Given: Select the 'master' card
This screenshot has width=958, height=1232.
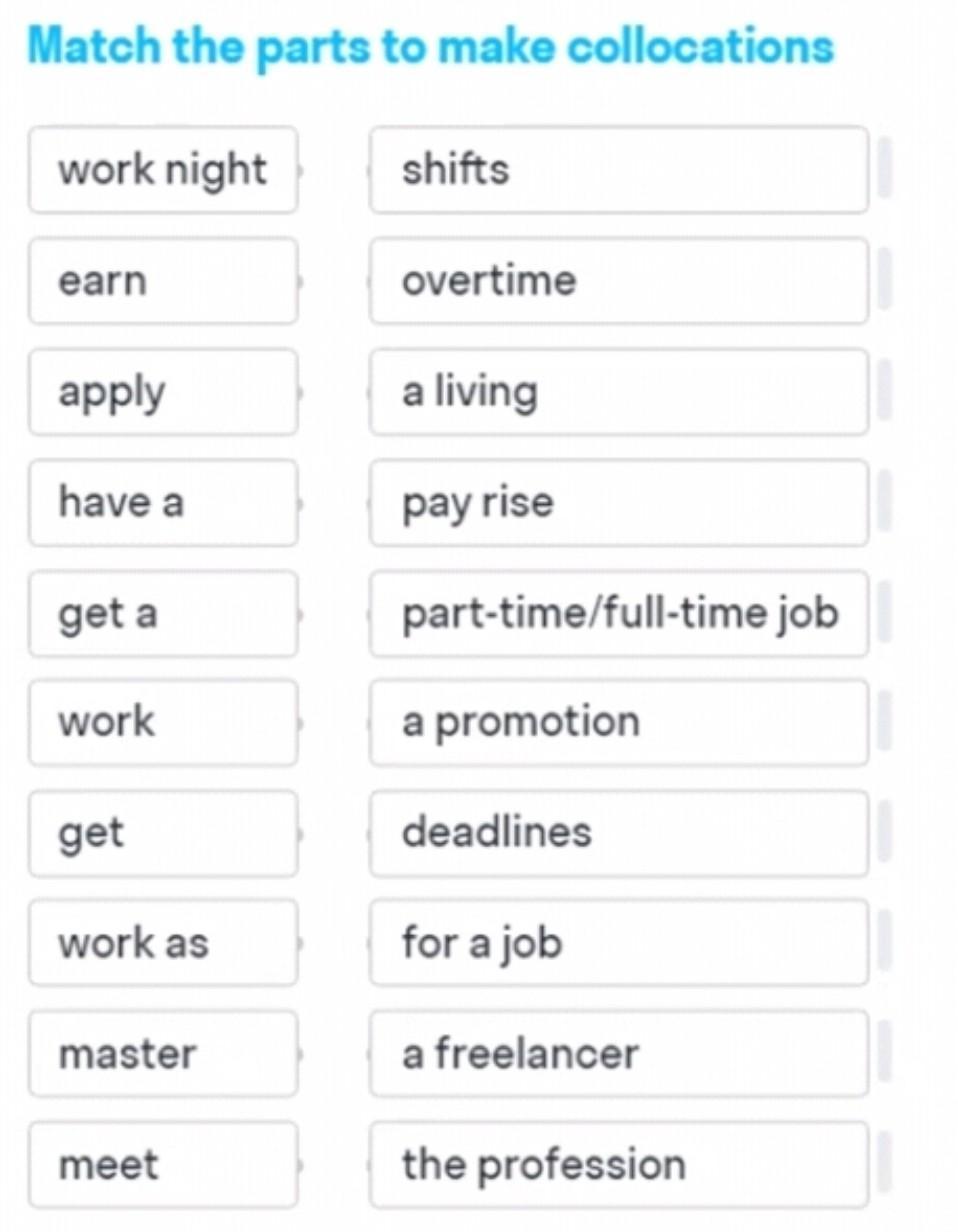Looking at the screenshot, I should [163, 1054].
